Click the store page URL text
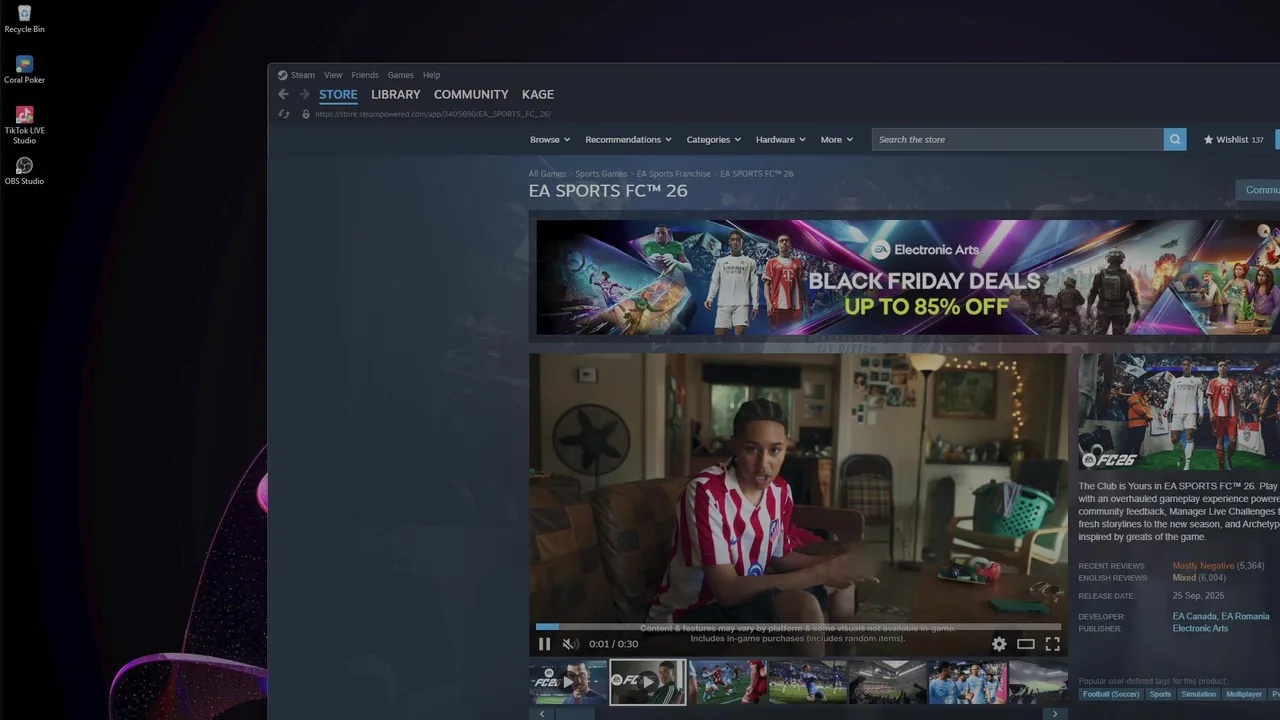Screen dimensions: 1280x720 pos(433,114)
